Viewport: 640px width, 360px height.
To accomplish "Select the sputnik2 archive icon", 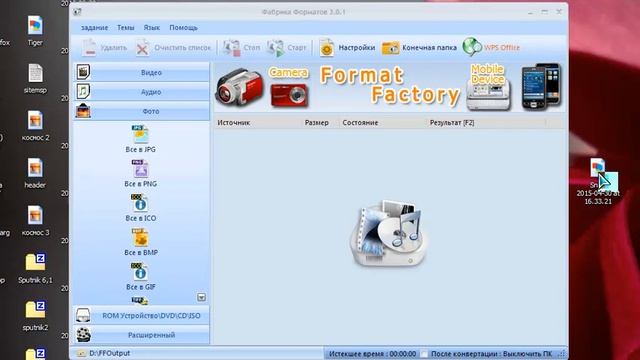I will (x=35, y=316).
